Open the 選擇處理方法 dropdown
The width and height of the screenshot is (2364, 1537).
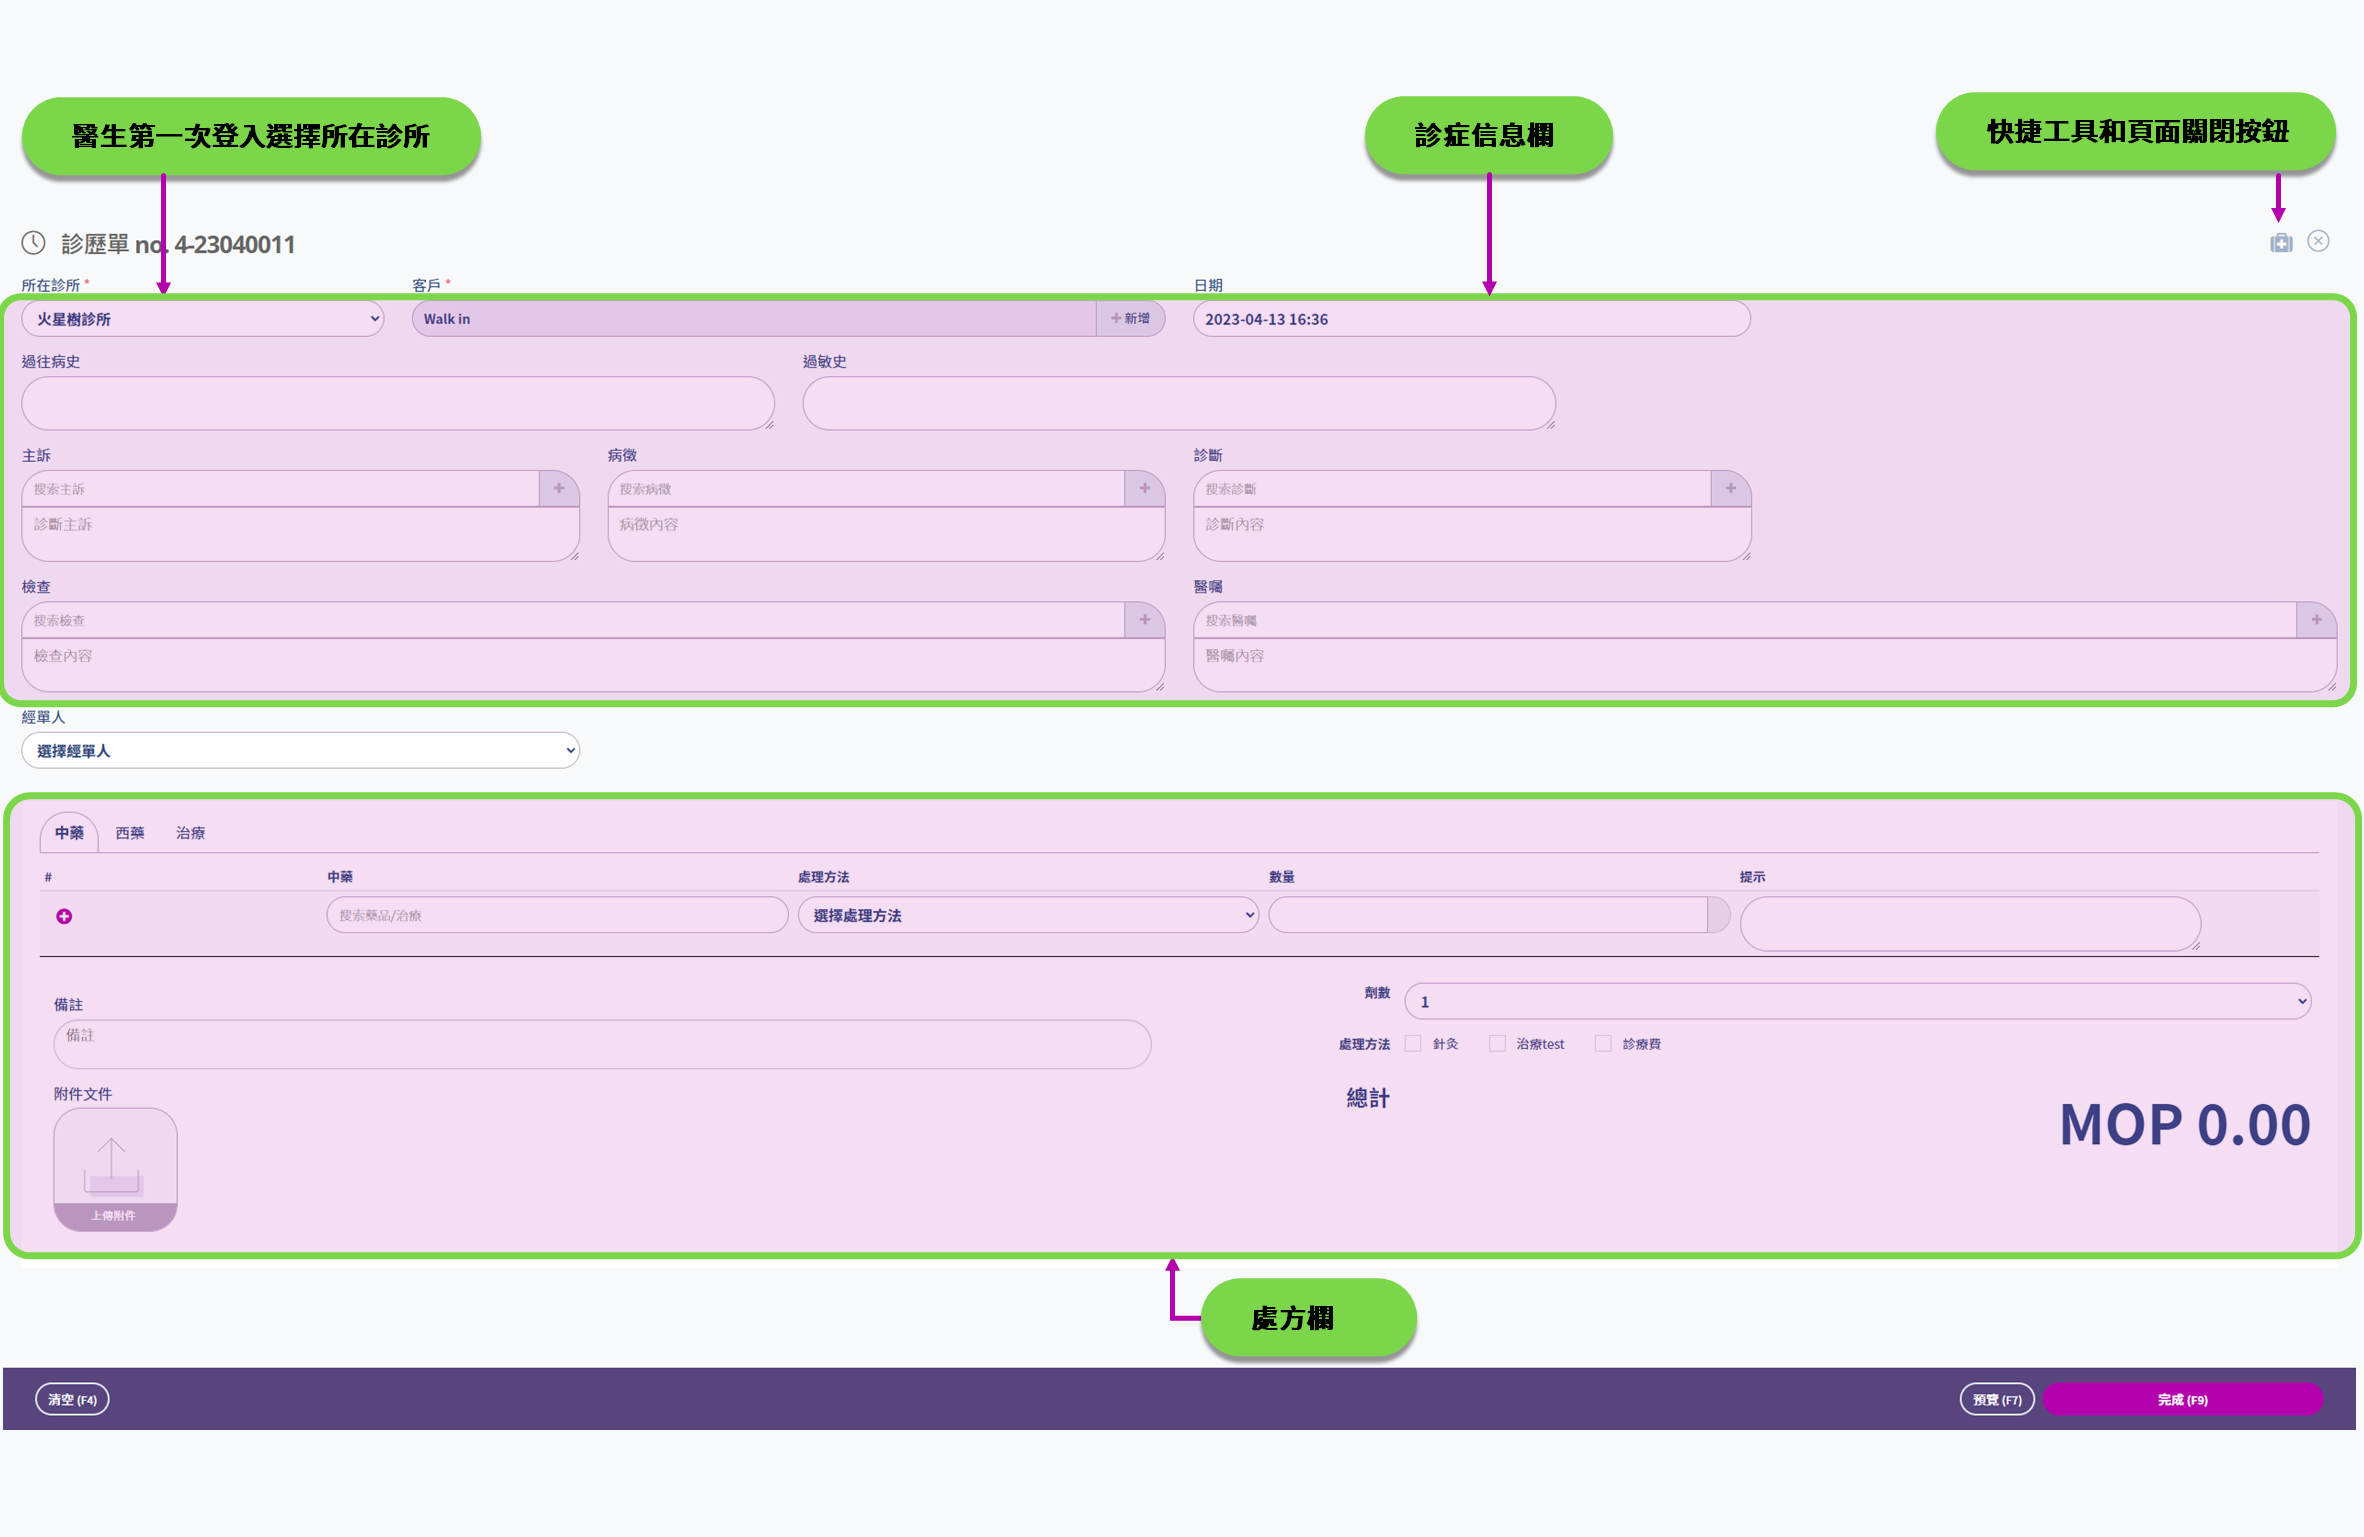(1027, 915)
